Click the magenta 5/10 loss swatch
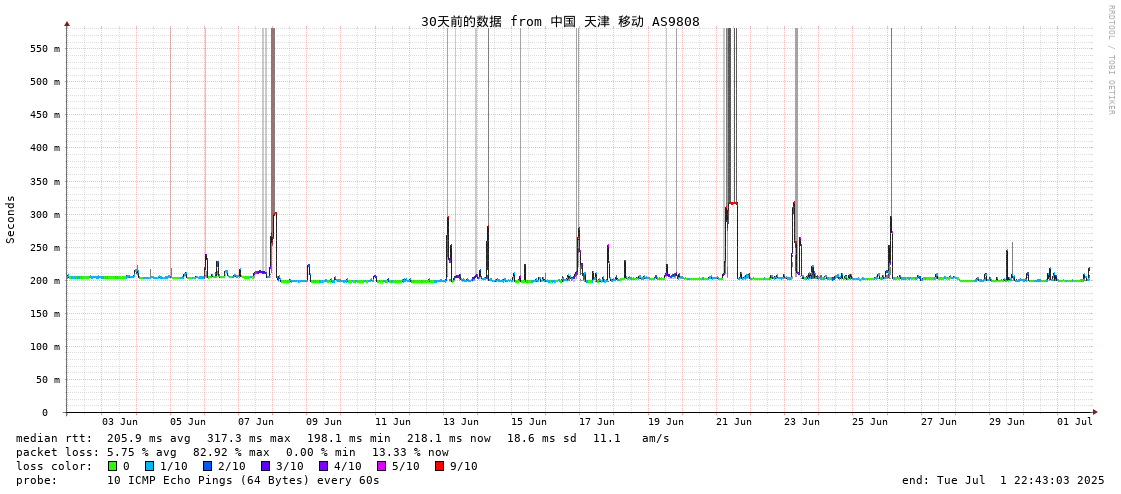Viewport: 1121px width, 494px height. (381, 466)
